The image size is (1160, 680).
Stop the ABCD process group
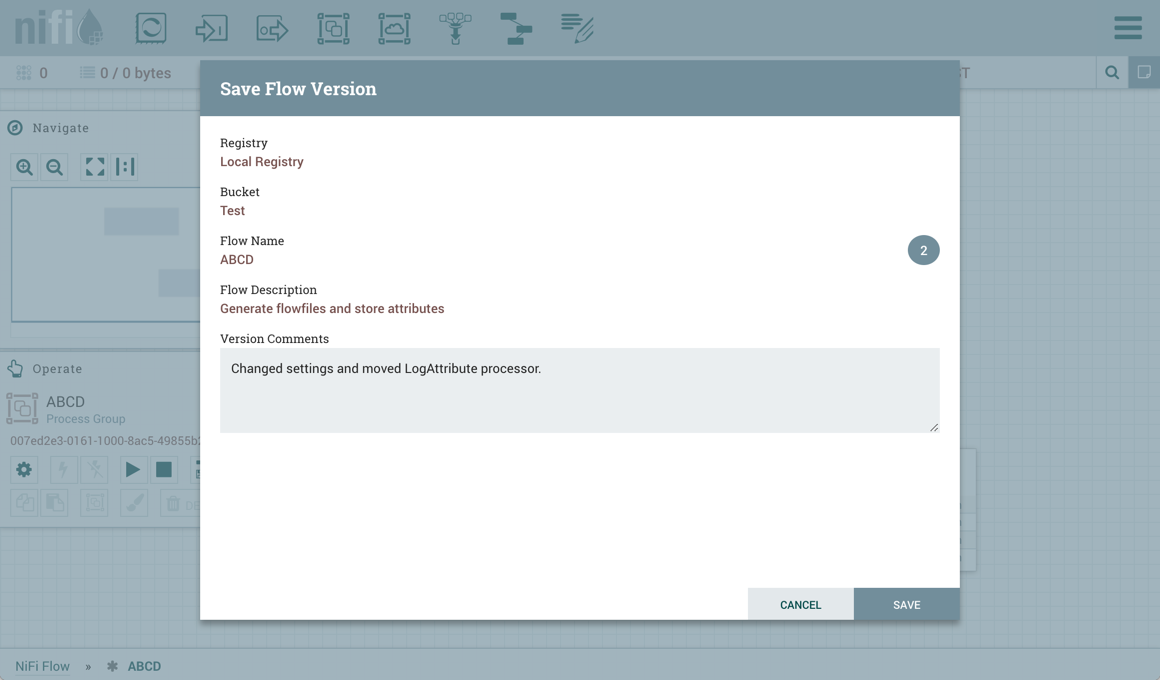point(164,470)
